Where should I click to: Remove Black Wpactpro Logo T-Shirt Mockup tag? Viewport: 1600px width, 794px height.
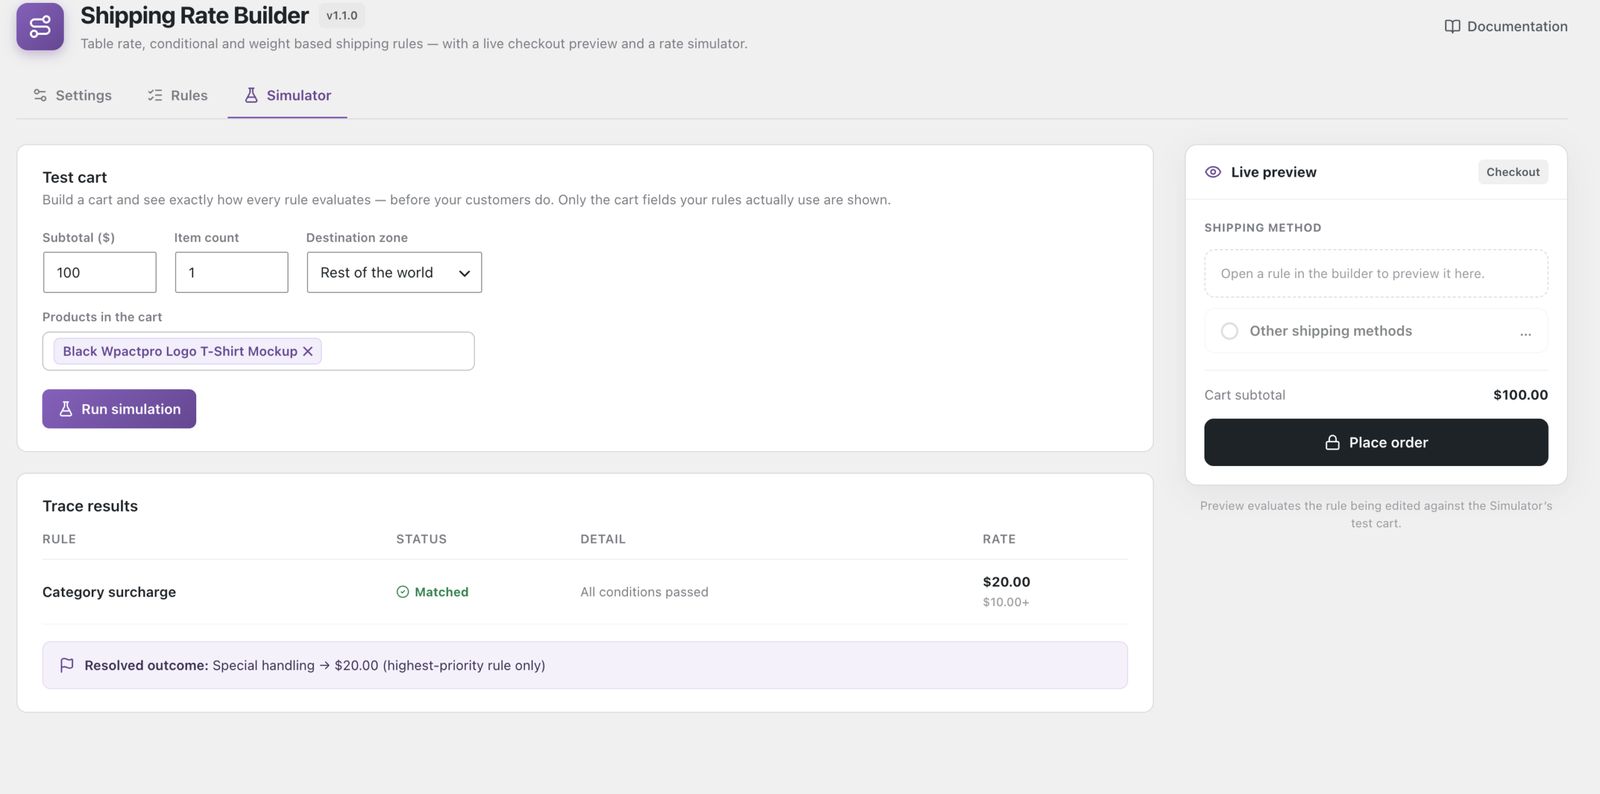[308, 351]
